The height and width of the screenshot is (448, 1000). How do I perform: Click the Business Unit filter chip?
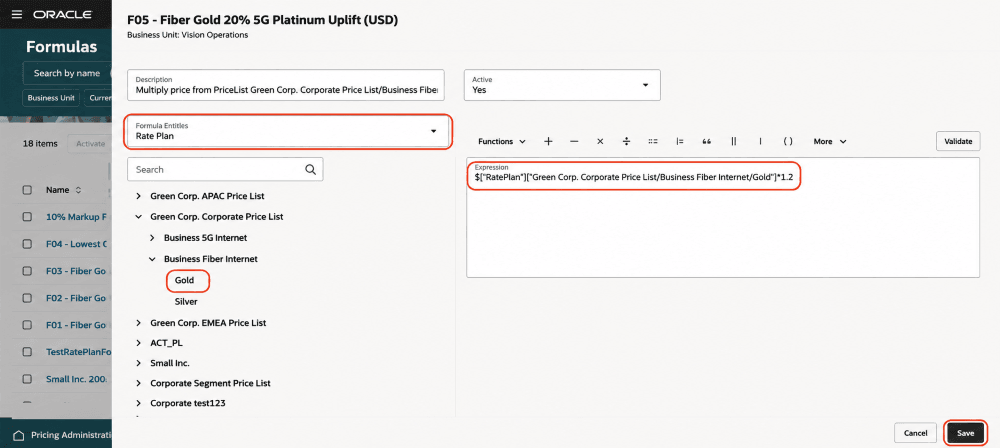(50, 98)
